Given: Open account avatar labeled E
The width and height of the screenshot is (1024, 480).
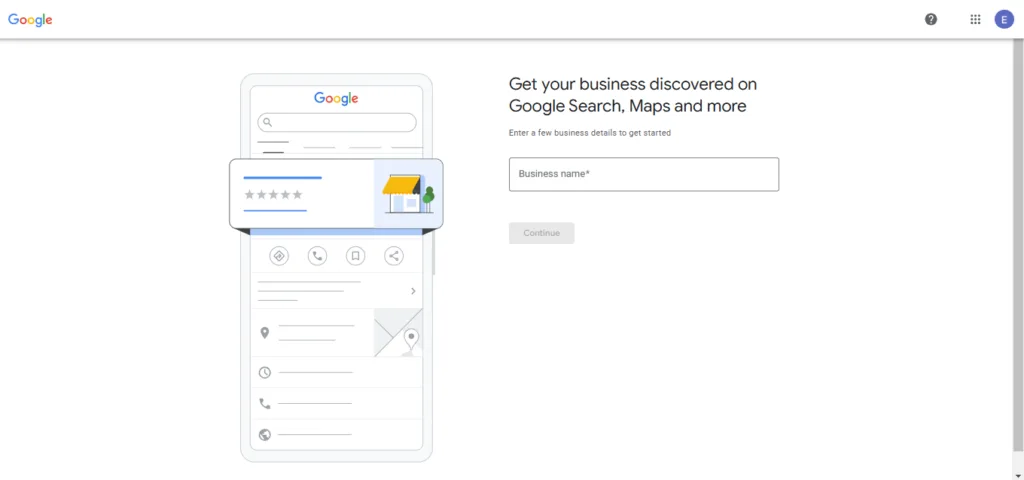Looking at the screenshot, I should click(x=1004, y=20).
